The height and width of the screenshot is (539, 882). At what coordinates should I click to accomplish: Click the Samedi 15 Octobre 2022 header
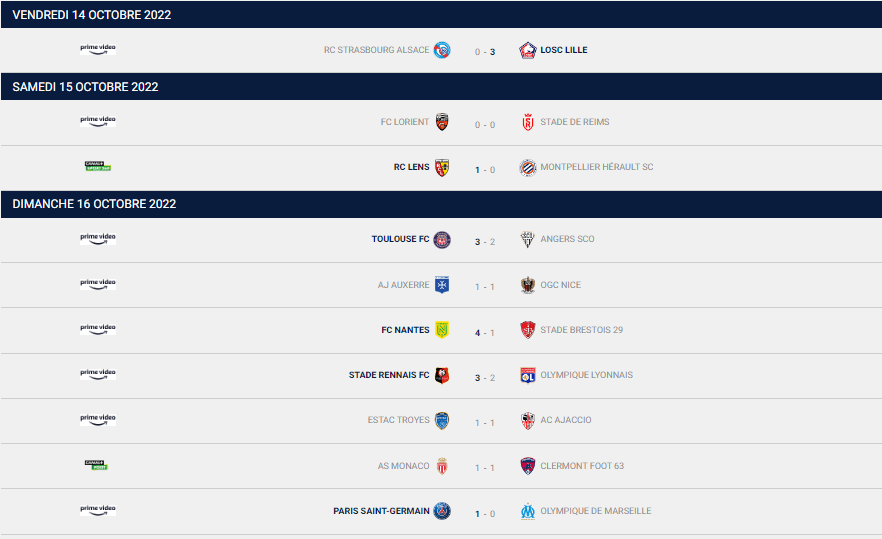[85, 87]
